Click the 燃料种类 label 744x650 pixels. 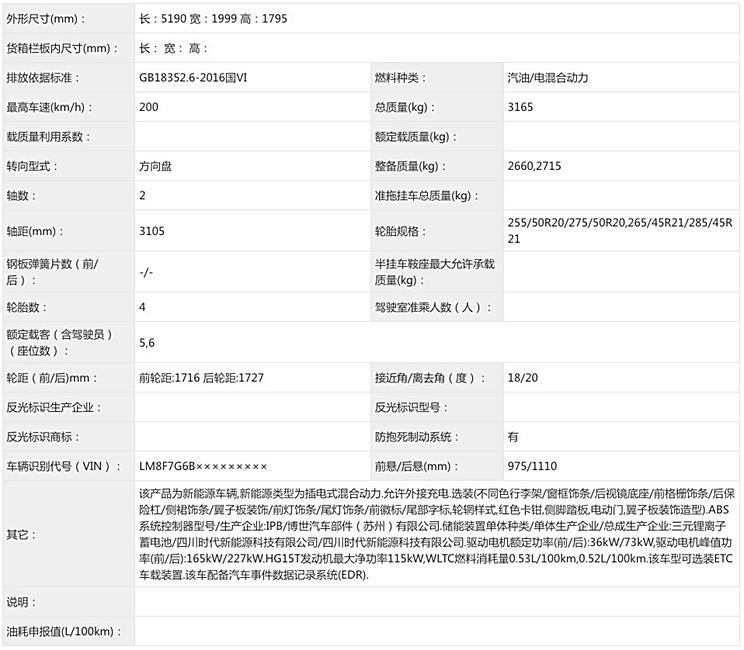pyautogui.click(x=400, y=78)
